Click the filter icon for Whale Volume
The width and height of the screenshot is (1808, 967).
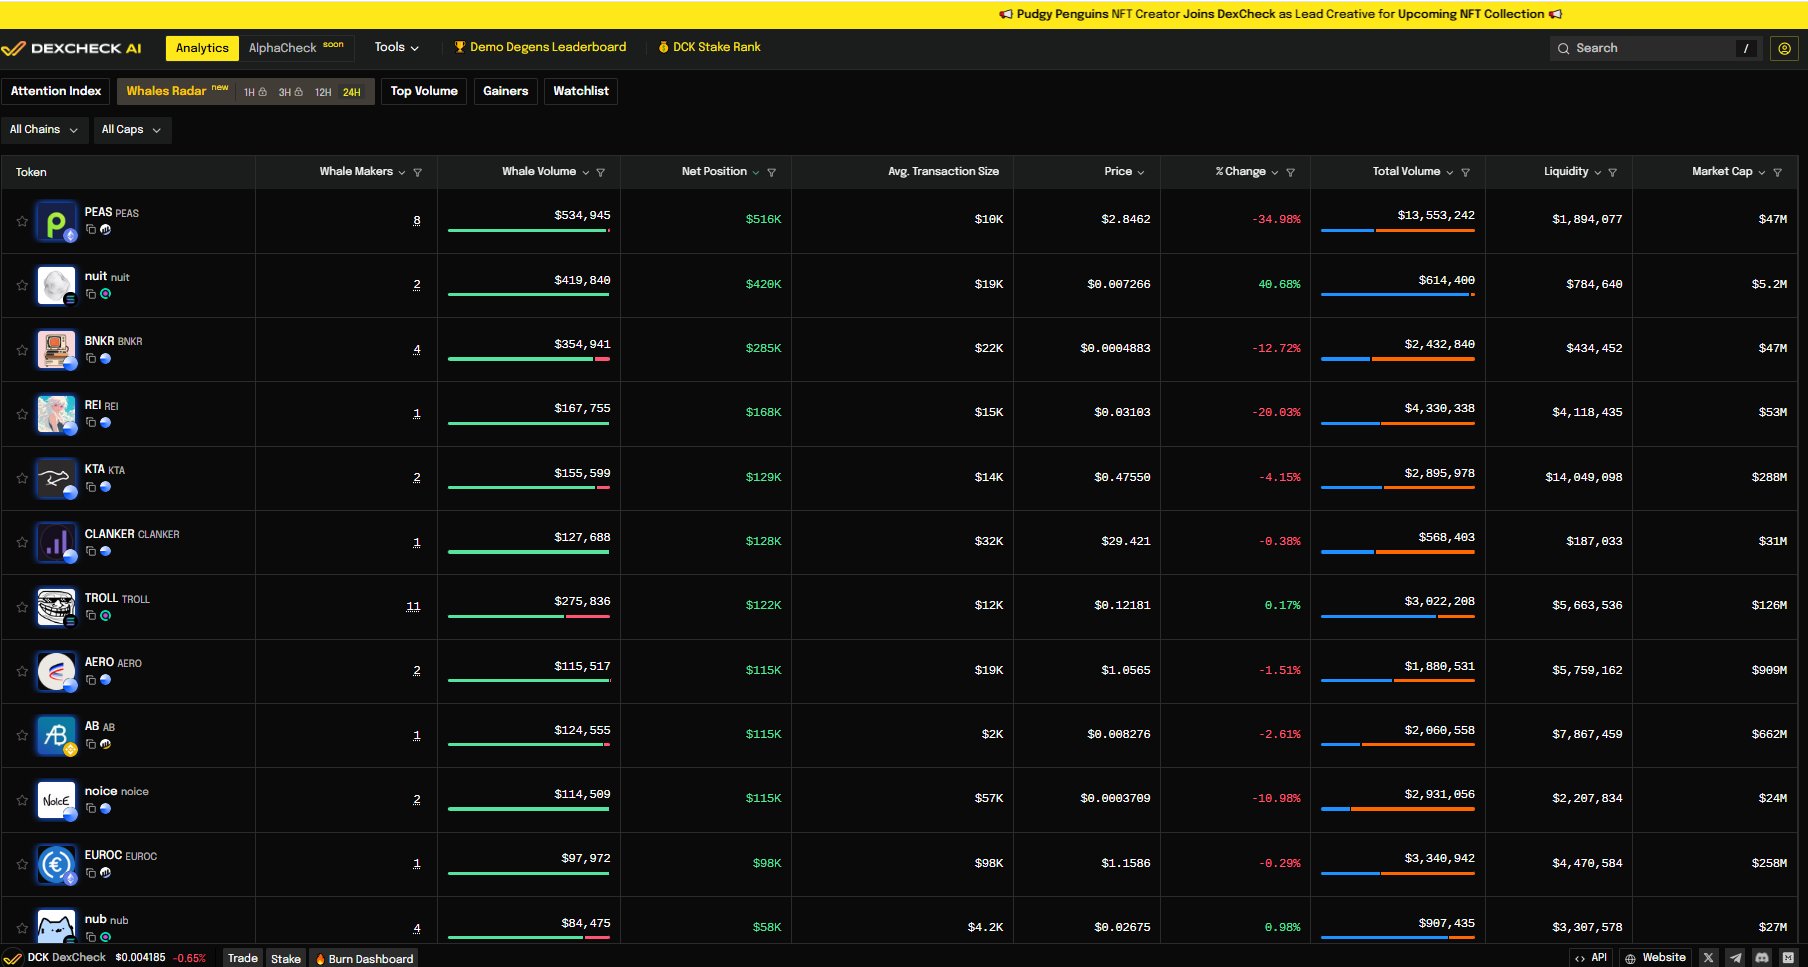click(601, 172)
